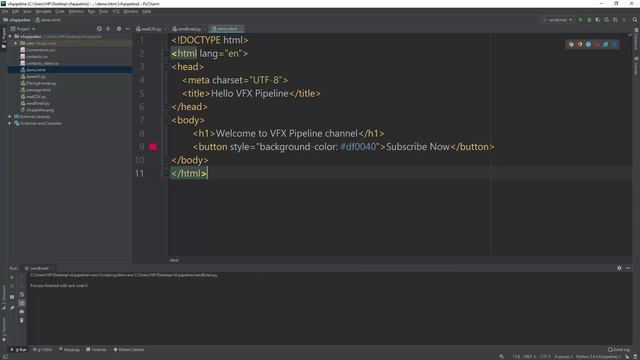640x360 pixels.
Task: Select demo.html in the Project tree
Action: pyautogui.click(x=70, y=70)
